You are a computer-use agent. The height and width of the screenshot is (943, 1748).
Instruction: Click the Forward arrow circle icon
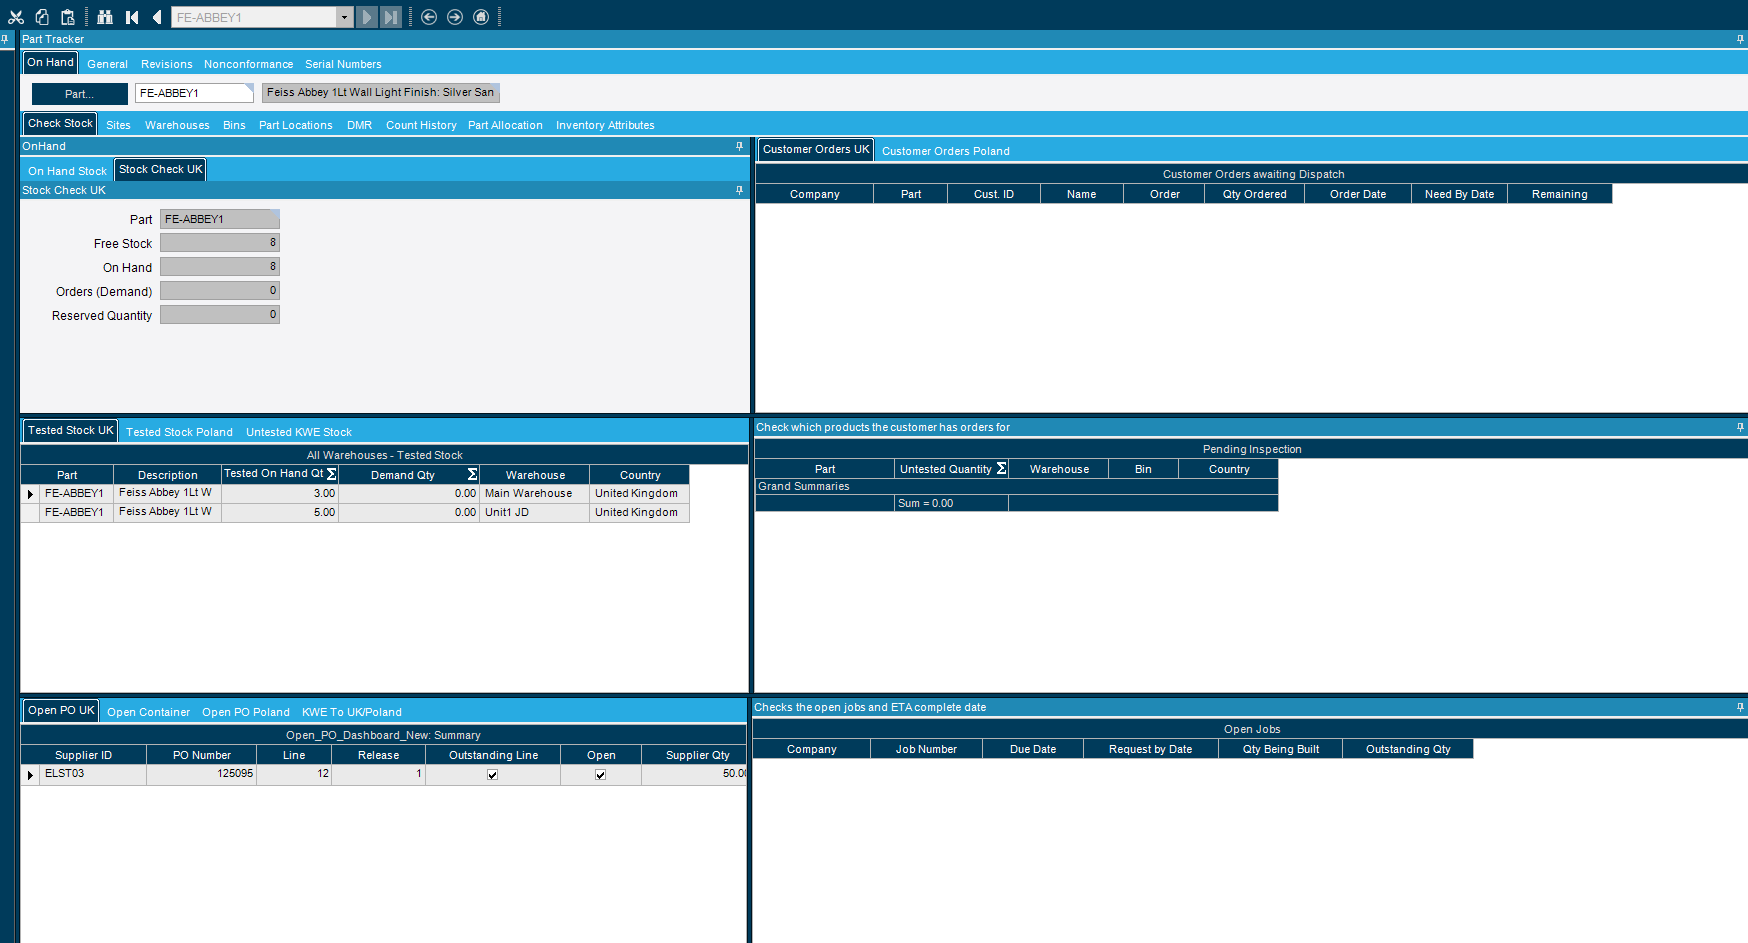click(455, 17)
